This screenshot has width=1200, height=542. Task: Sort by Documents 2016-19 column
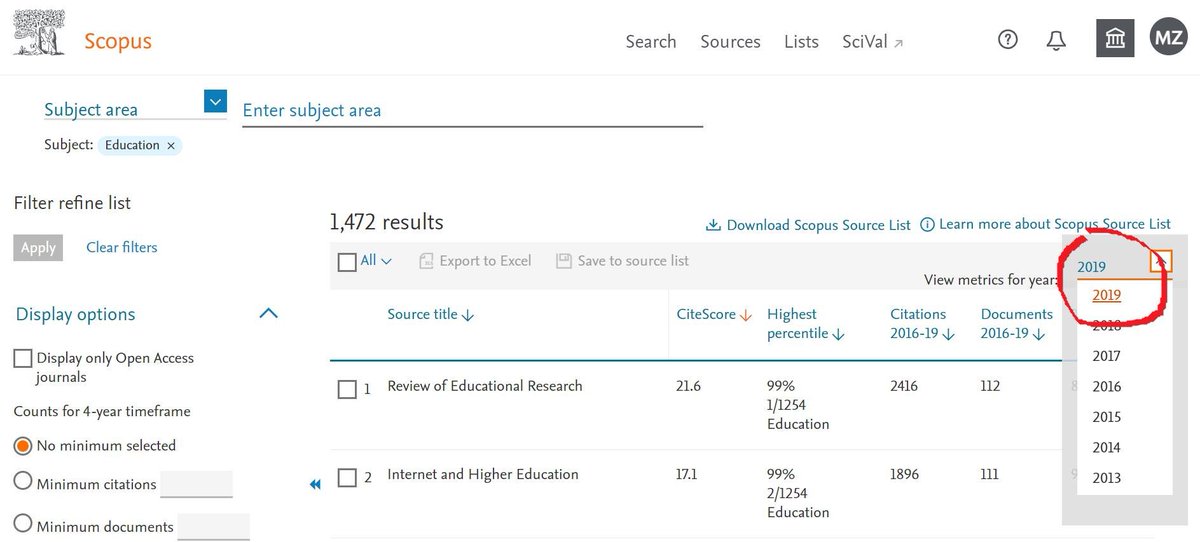[x=1016, y=324]
